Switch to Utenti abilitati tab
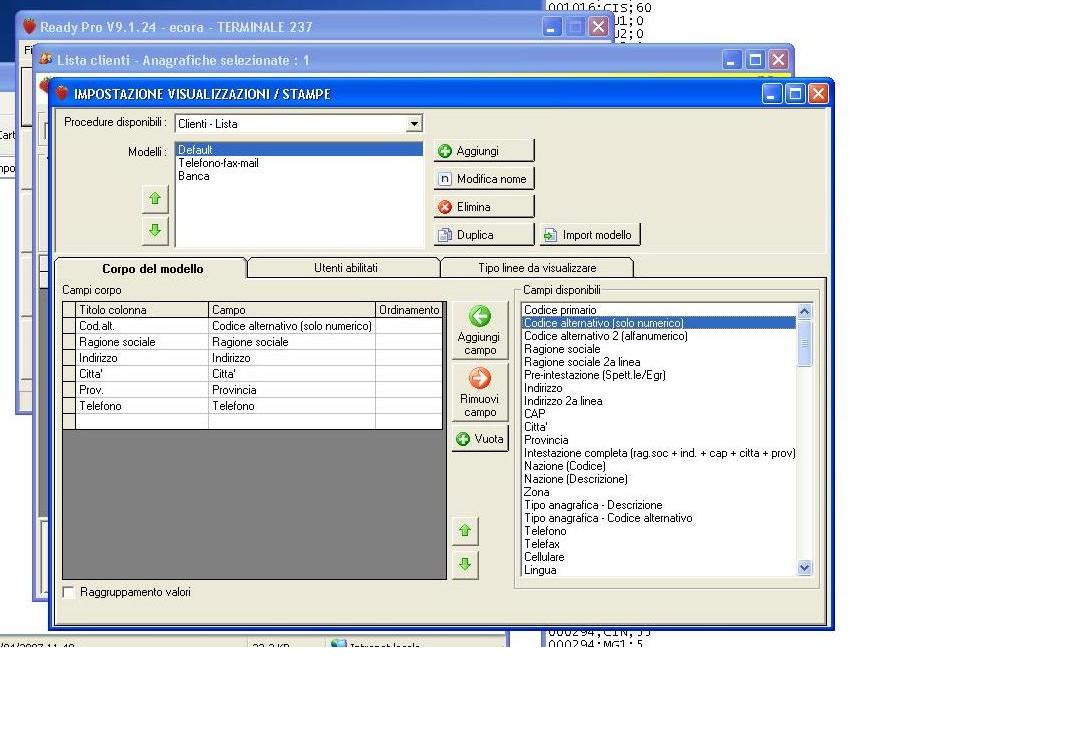Screen dimensions: 1079x734 pos(345,268)
